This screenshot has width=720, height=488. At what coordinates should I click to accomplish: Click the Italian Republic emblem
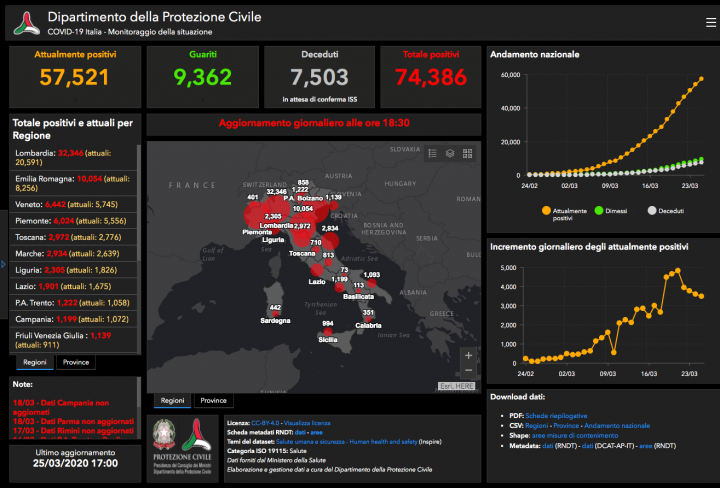click(167, 436)
